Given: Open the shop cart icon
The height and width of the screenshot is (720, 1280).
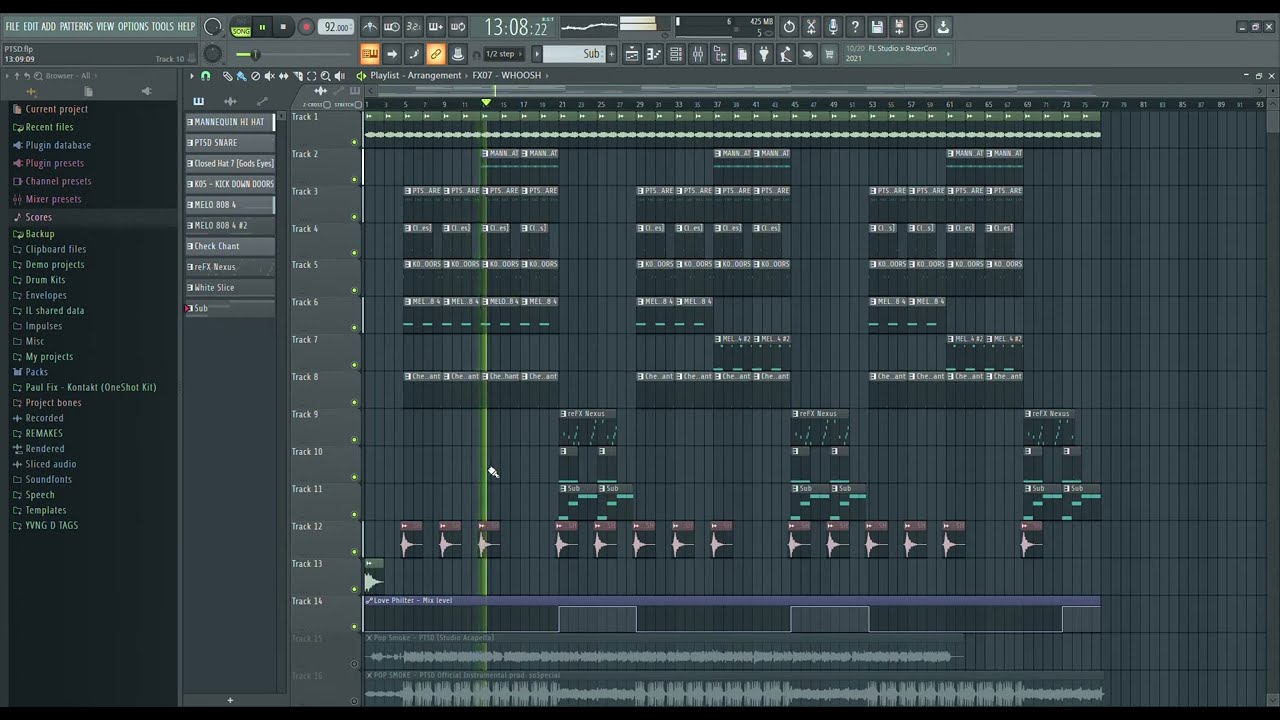Looking at the screenshot, I should [829, 54].
